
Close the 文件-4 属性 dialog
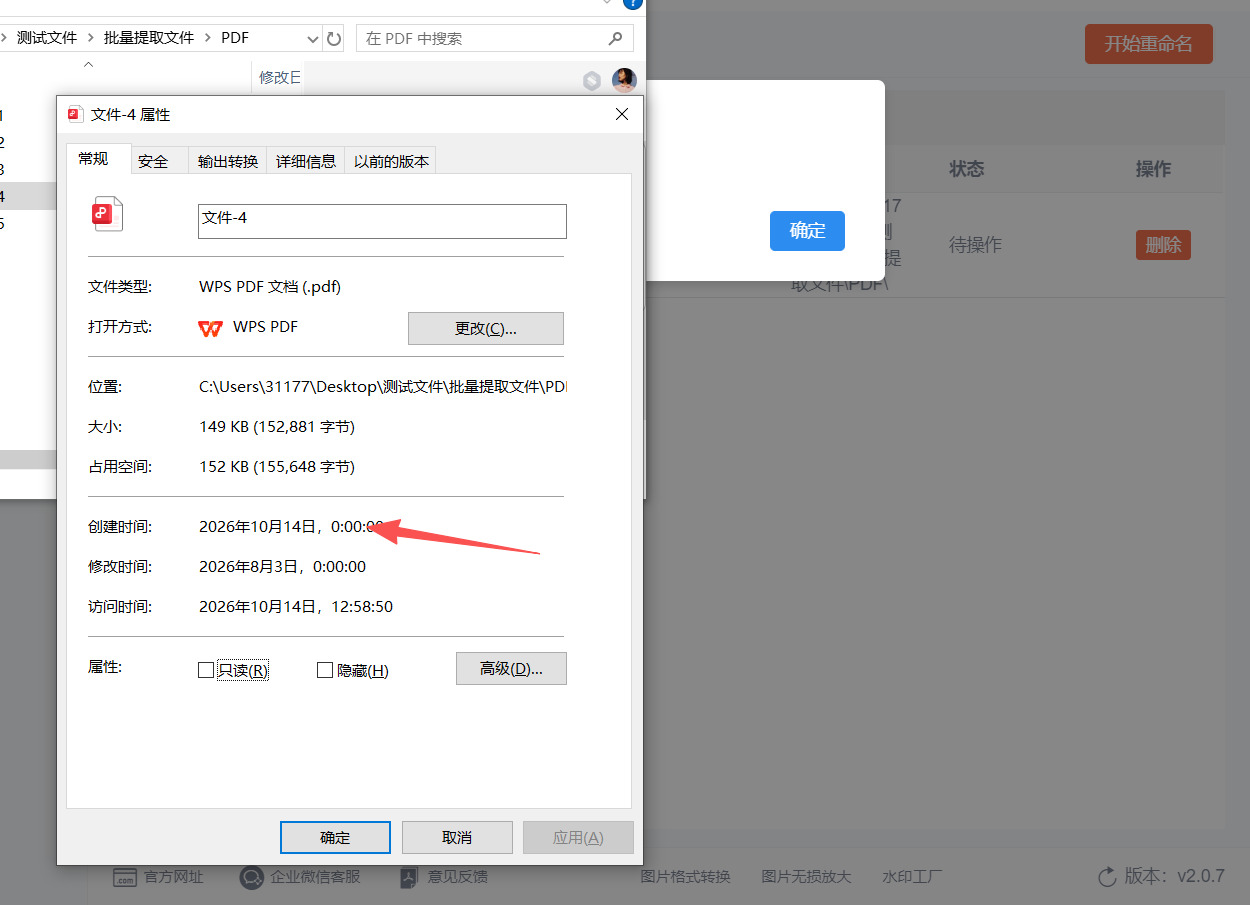[x=622, y=114]
